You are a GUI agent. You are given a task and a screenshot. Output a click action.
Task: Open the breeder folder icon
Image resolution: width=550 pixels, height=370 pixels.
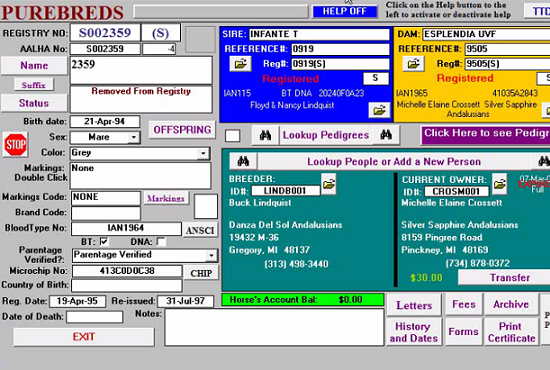[x=329, y=183]
